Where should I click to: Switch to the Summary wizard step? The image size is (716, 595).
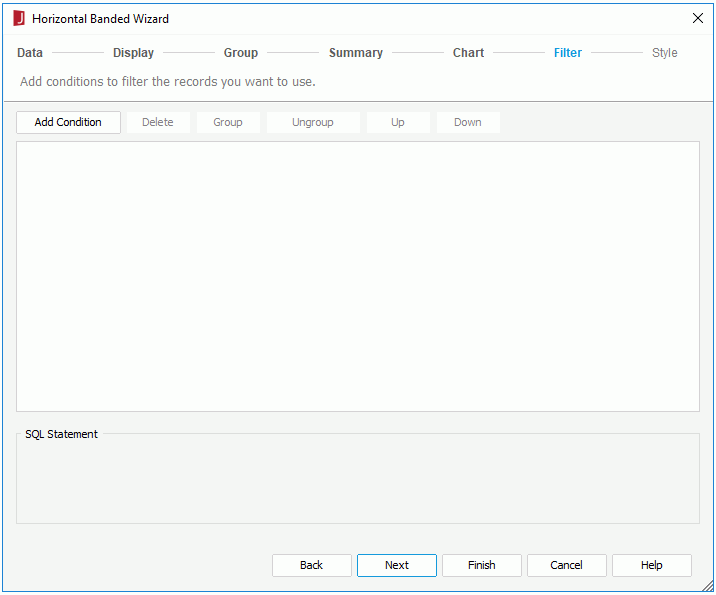coord(356,53)
